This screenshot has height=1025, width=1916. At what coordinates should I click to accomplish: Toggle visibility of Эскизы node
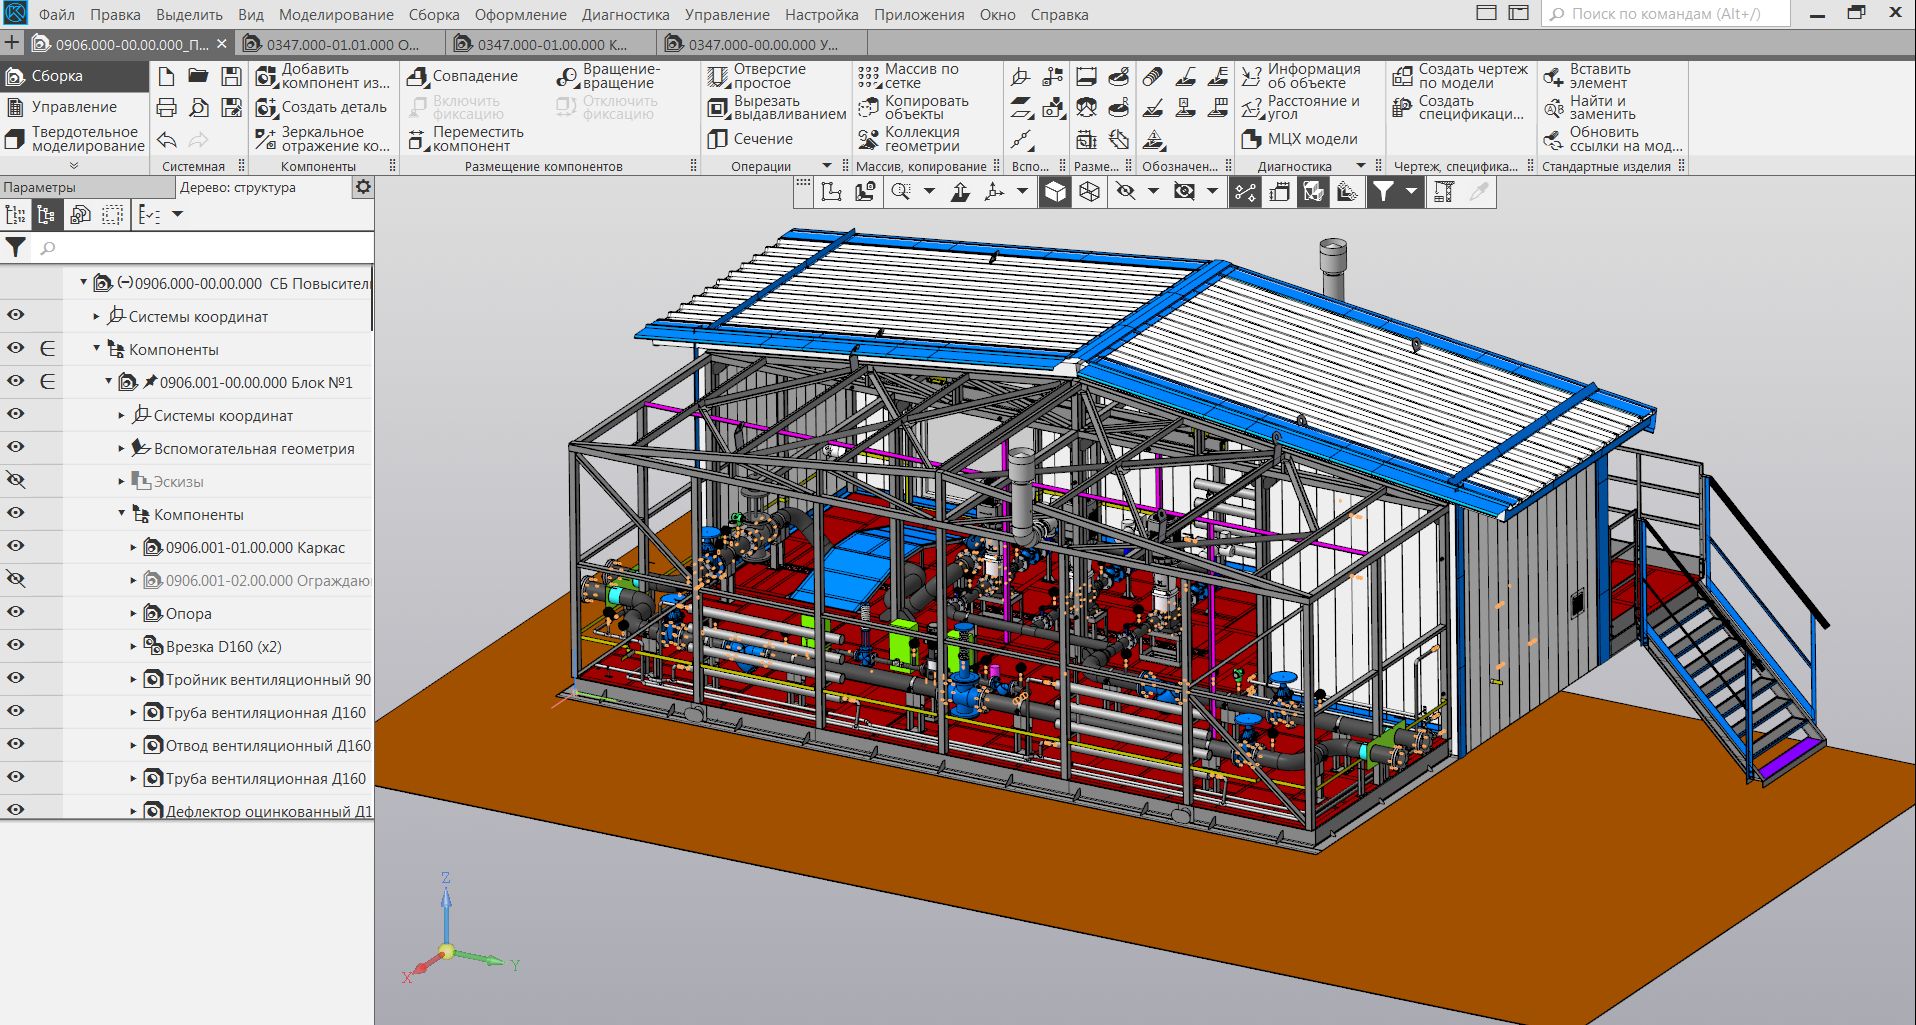tap(15, 481)
